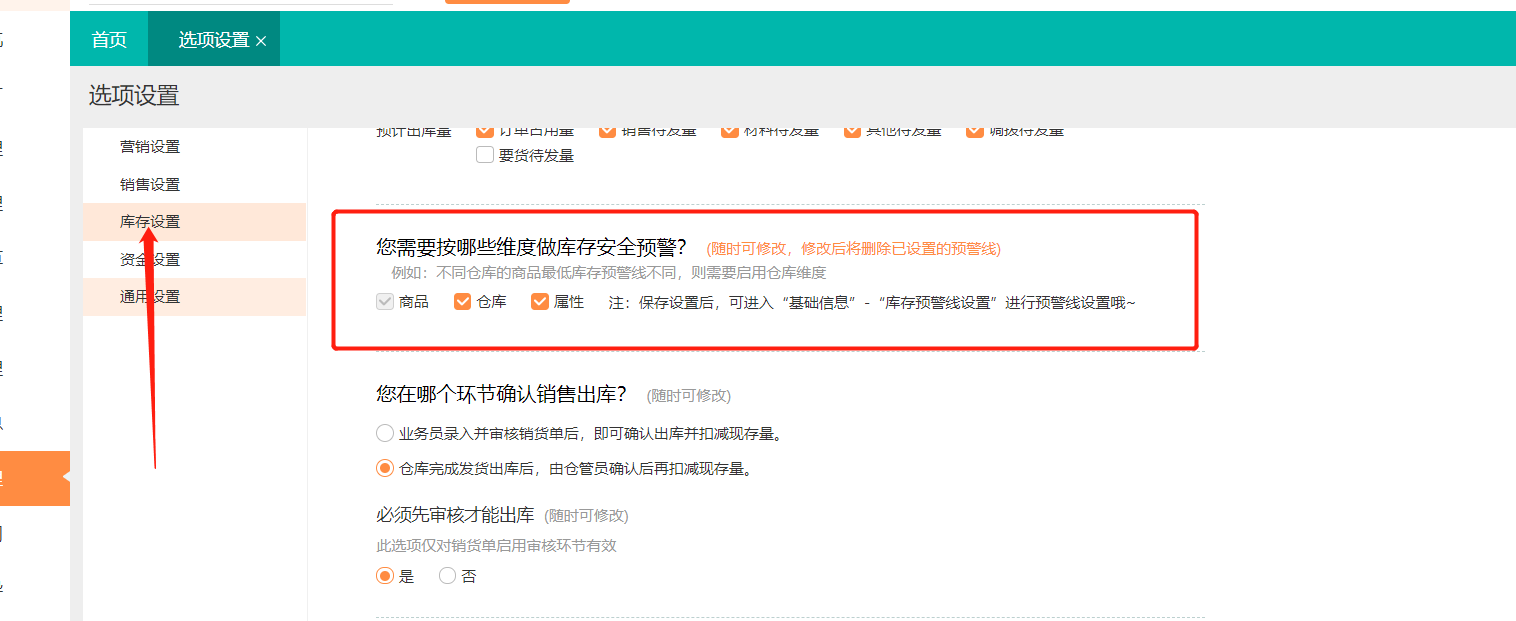Viewport: 1516px width, 621px height.
Task: Select 仓库完成发货出库后 radio option
Action: pyautogui.click(x=385, y=468)
